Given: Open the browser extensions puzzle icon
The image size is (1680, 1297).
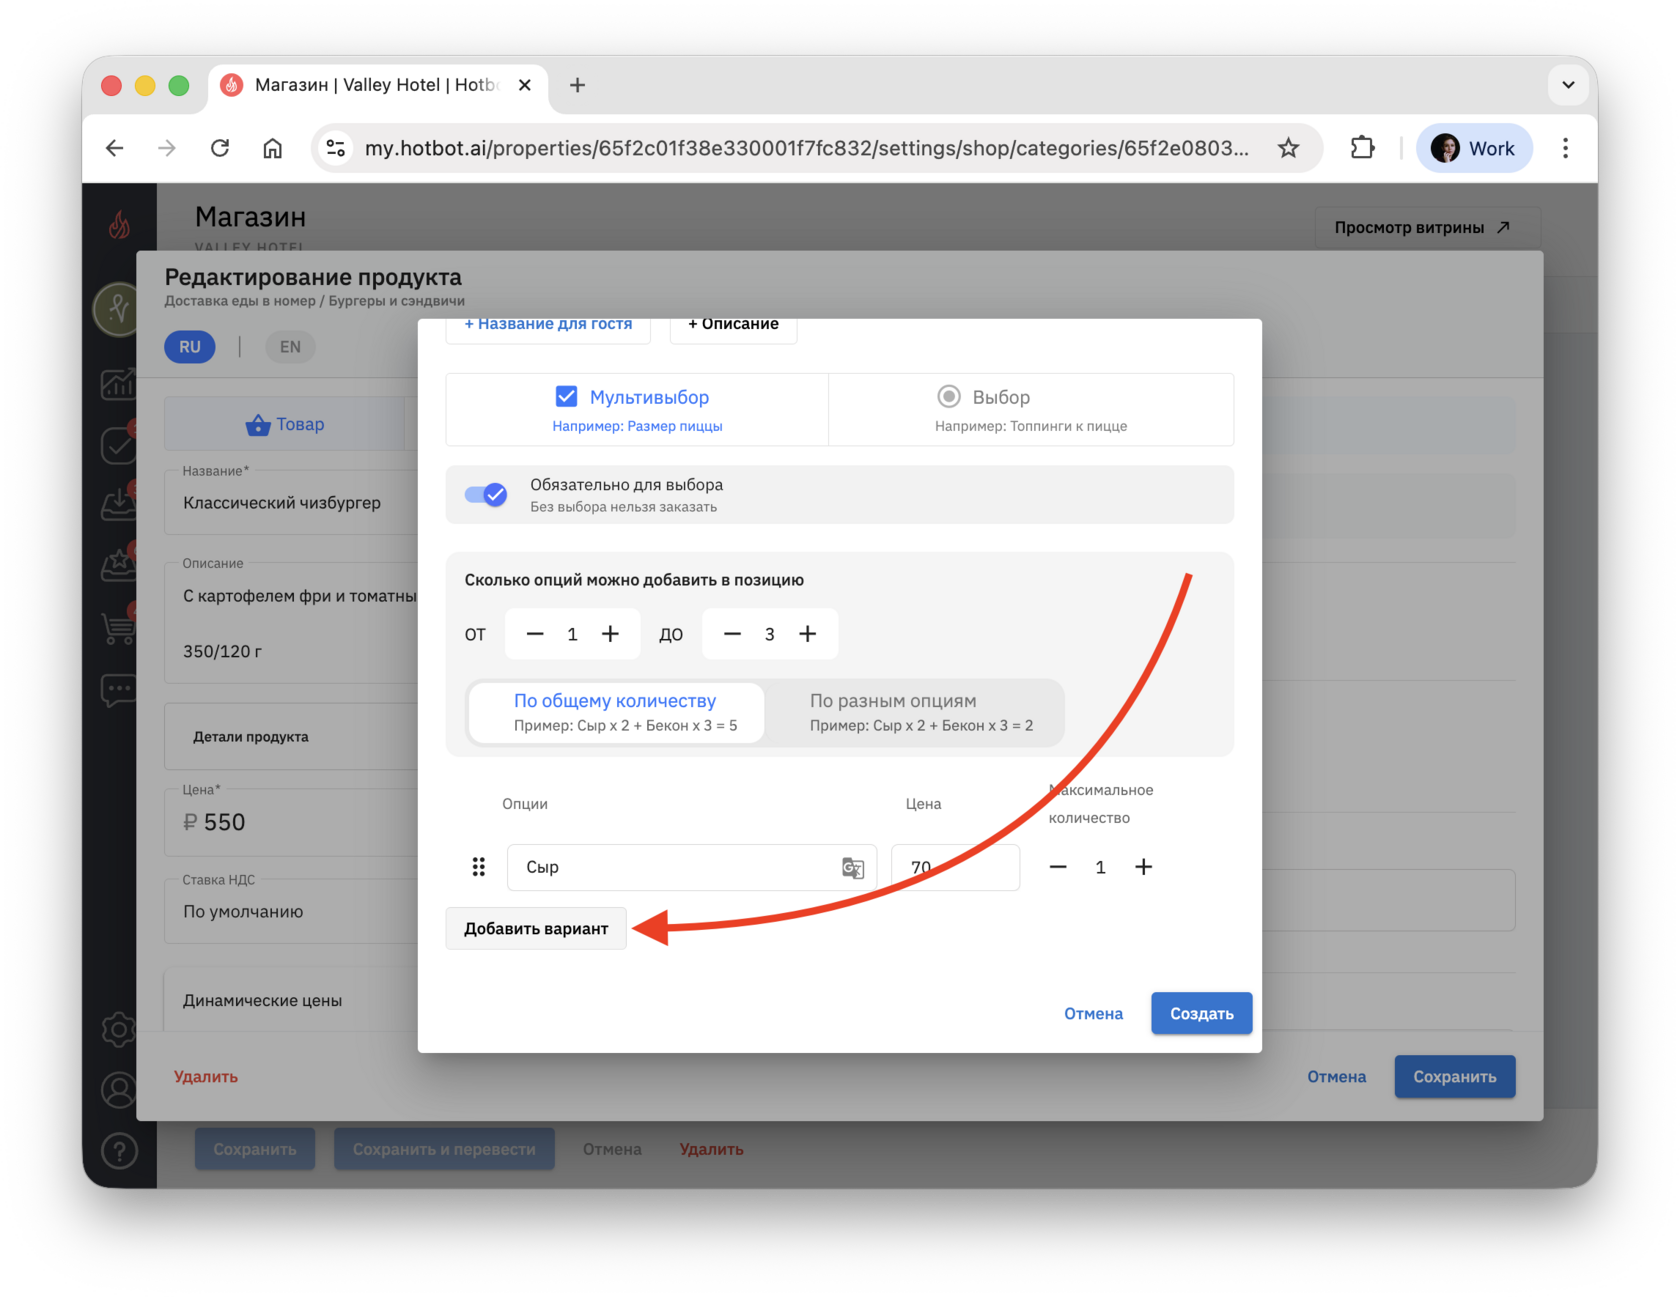Looking at the screenshot, I should pyautogui.click(x=1362, y=148).
